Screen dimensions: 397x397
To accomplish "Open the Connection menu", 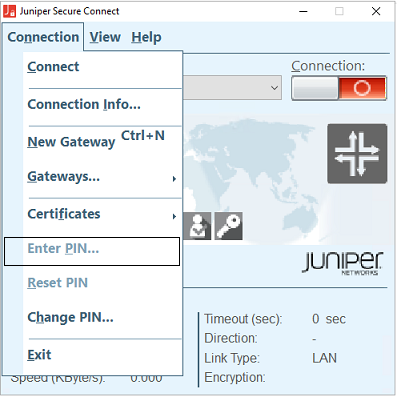I will point(43,37).
